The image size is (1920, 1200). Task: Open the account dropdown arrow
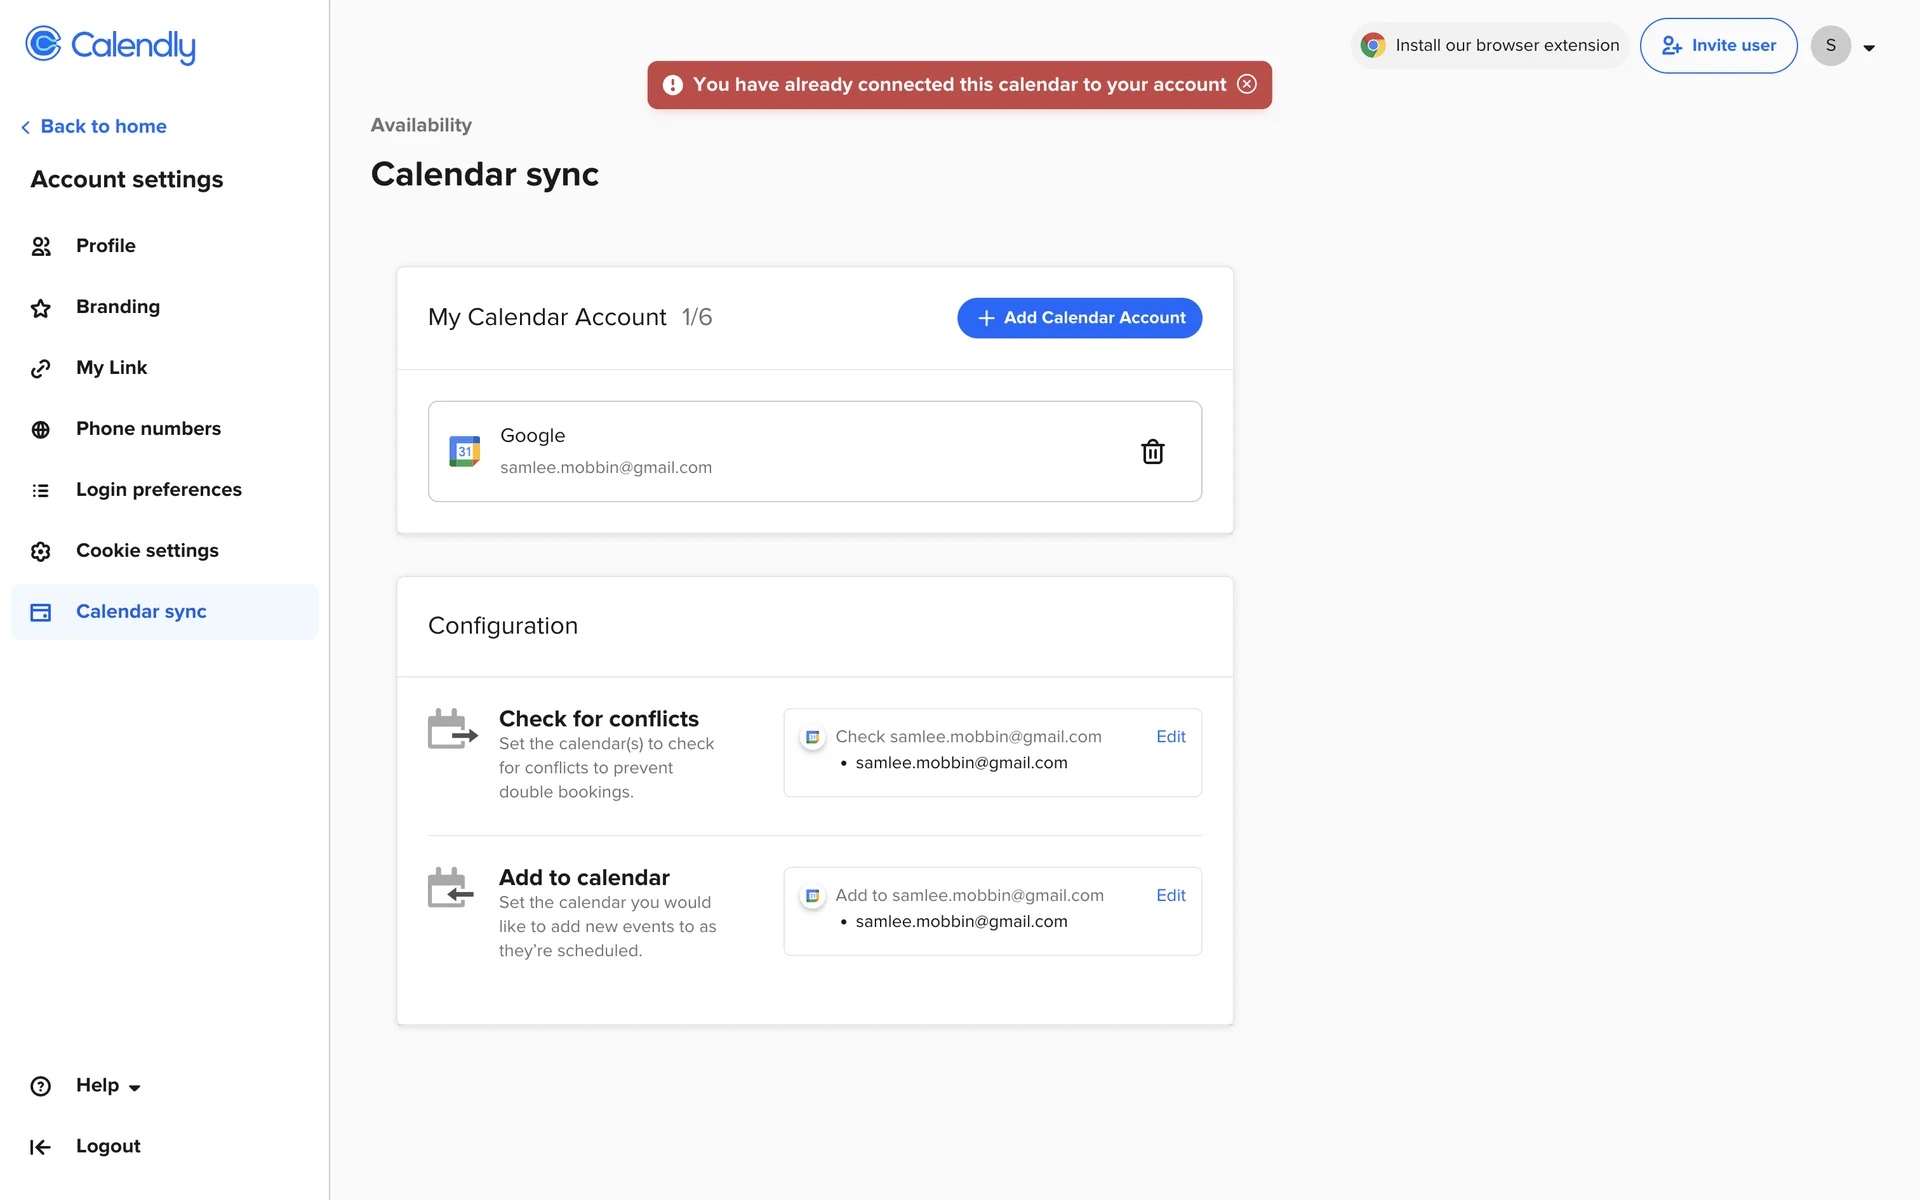tap(1869, 48)
